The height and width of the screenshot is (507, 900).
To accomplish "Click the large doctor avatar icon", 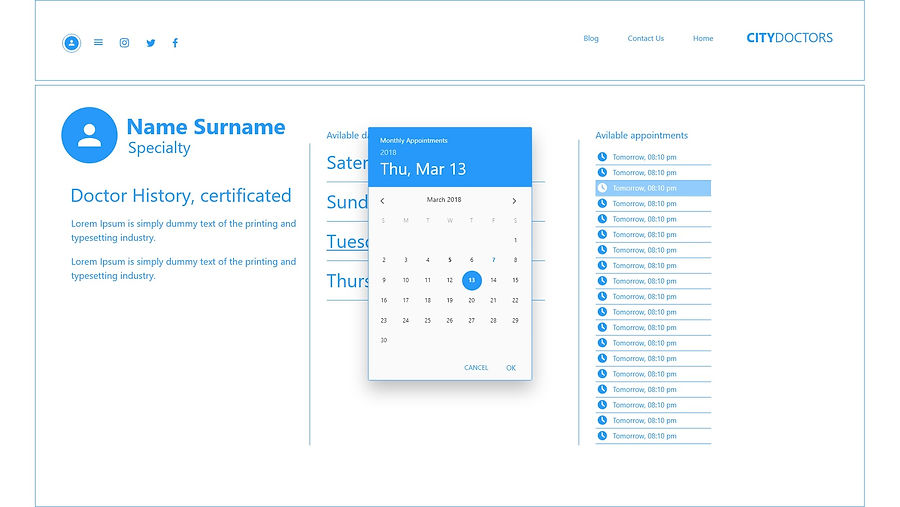I will (90, 135).
